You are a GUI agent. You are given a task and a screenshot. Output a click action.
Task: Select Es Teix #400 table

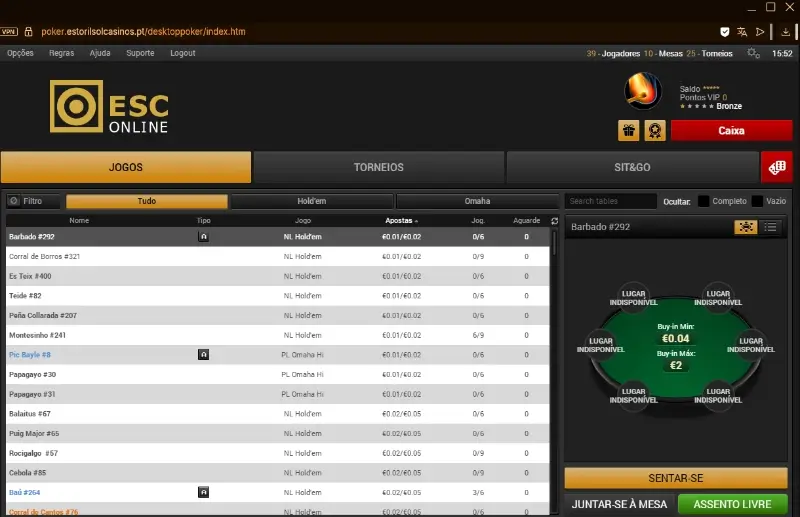click(x=278, y=276)
